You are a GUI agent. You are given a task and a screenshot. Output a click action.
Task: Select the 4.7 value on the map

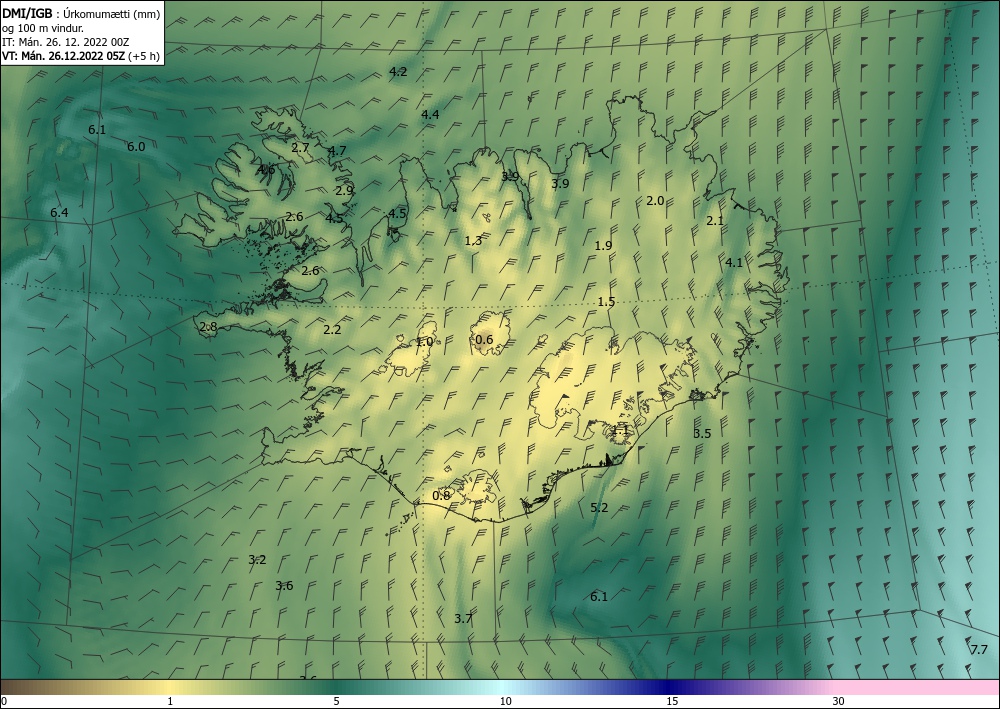pos(337,151)
